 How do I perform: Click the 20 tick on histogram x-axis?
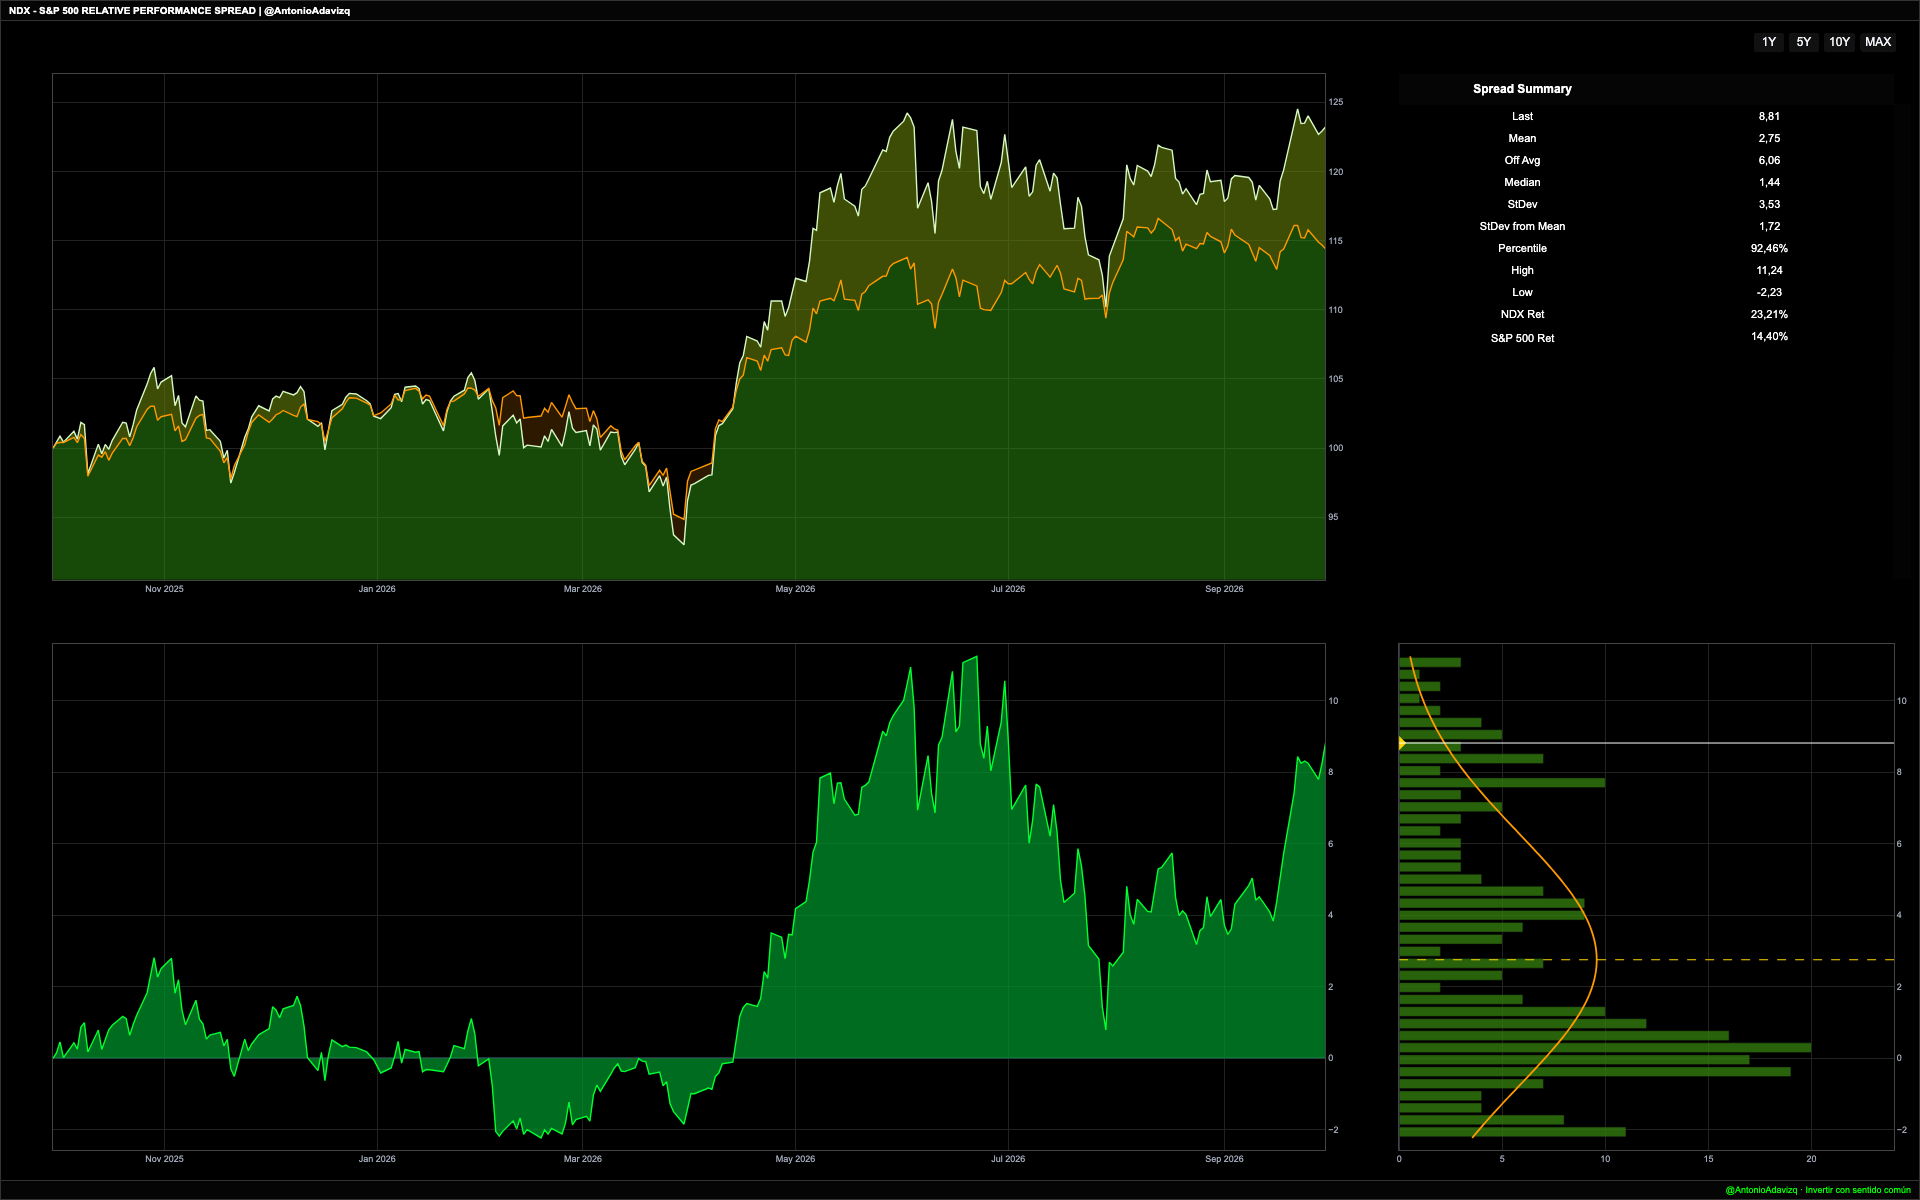click(x=1811, y=1159)
